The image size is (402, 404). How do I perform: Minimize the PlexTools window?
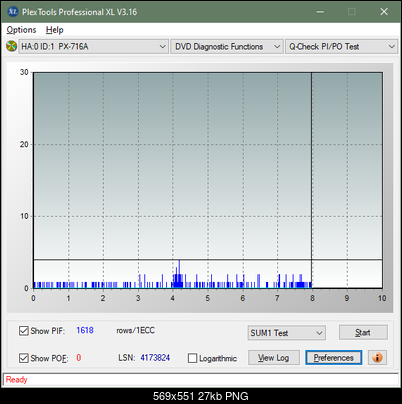click(320, 12)
